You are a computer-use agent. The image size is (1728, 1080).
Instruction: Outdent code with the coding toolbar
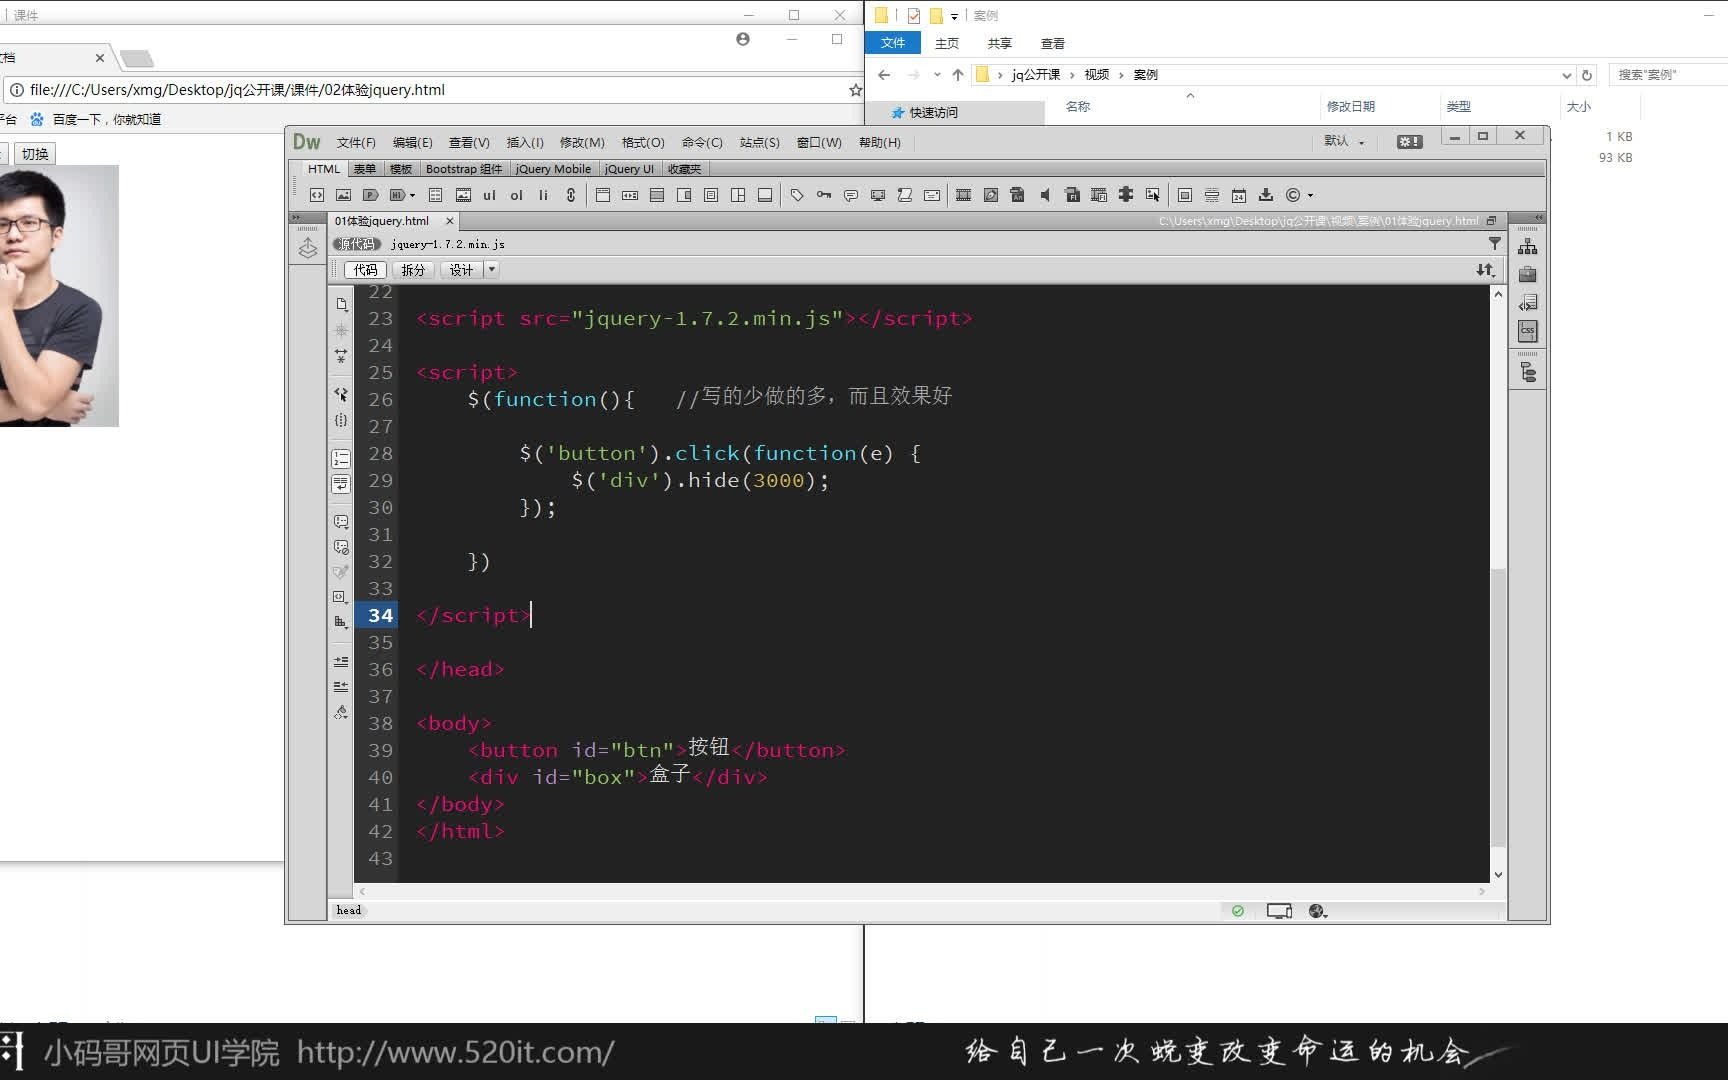[341, 687]
